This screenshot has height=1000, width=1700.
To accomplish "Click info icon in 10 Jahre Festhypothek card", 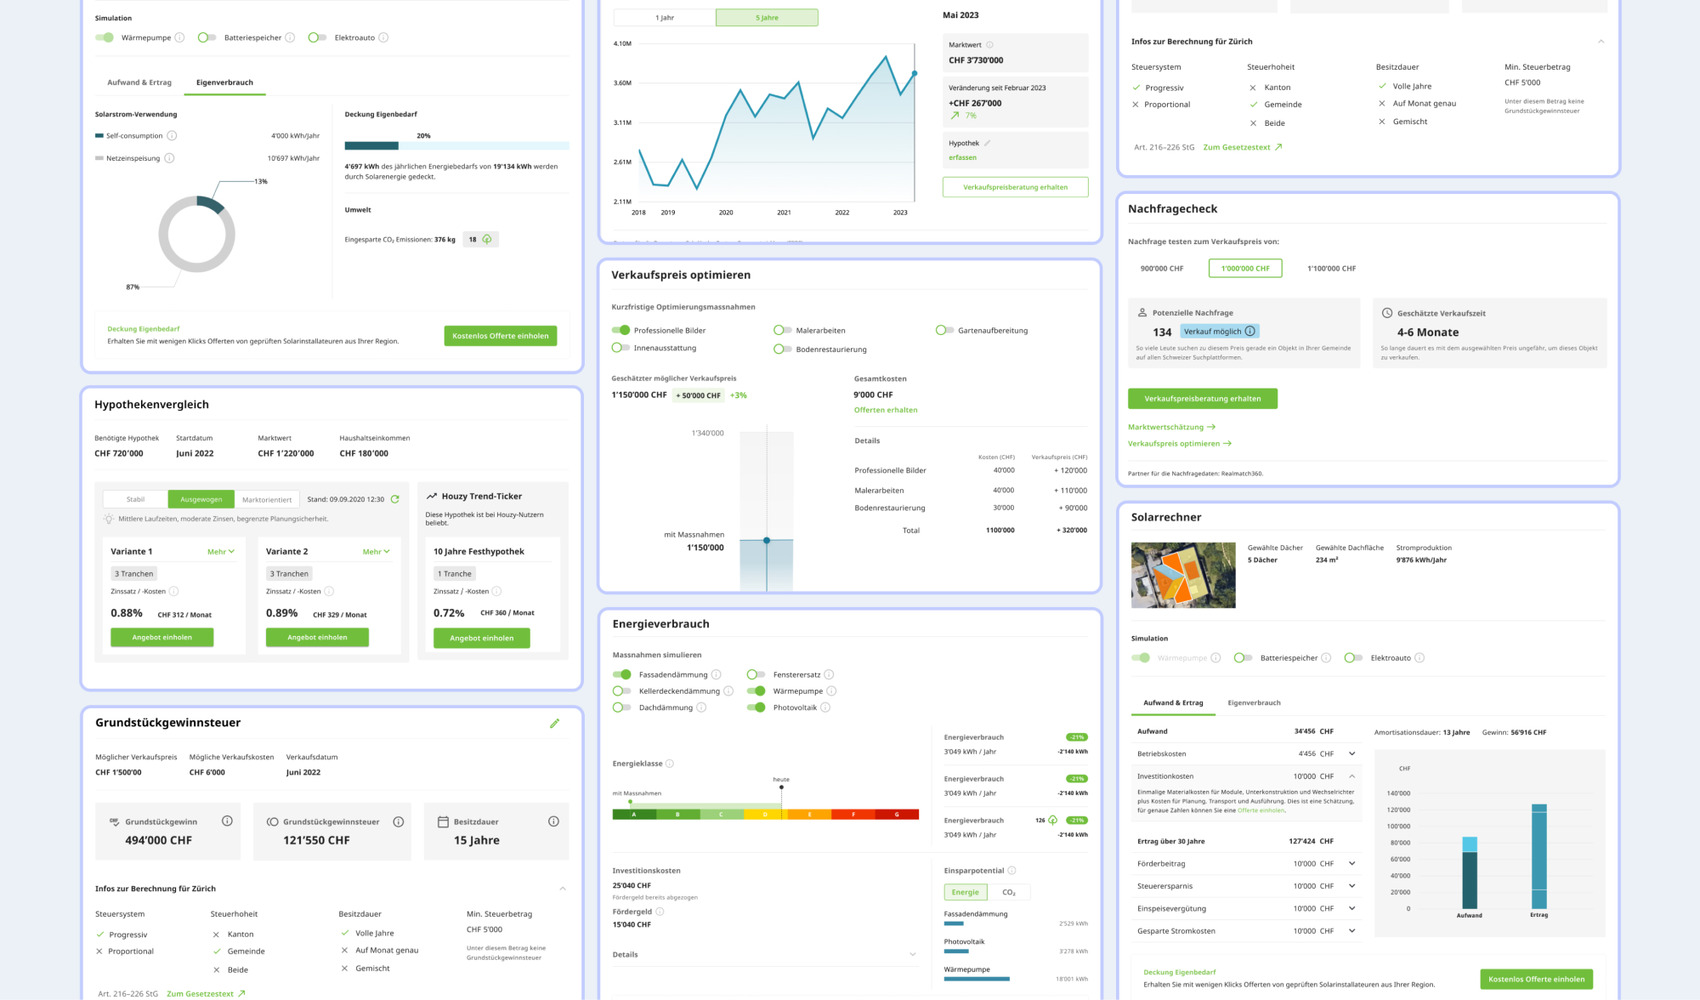I will pyautogui.click(x=496, y=591).
